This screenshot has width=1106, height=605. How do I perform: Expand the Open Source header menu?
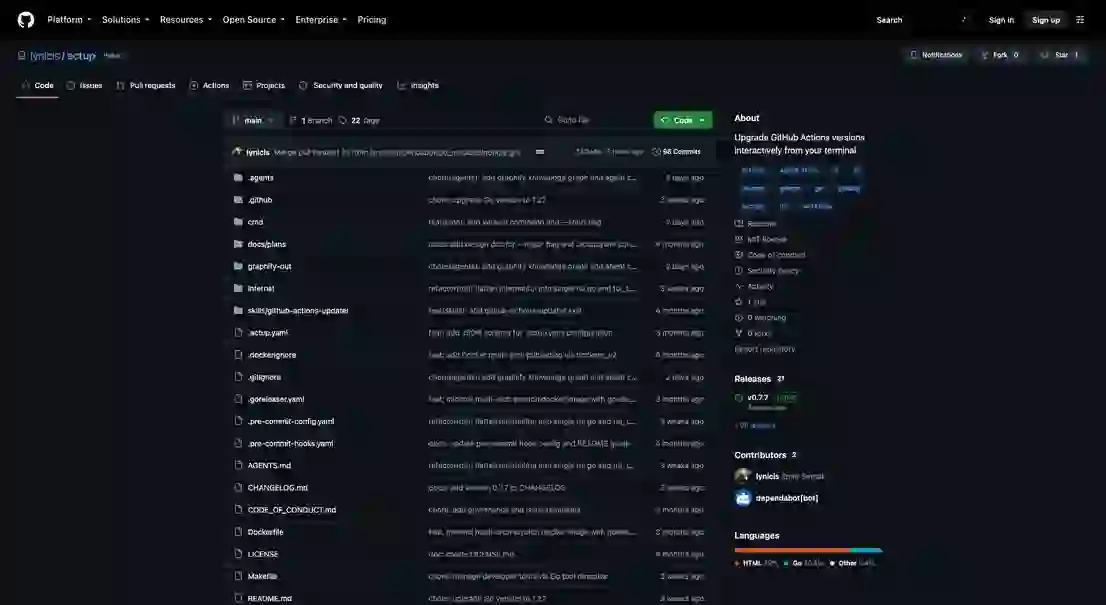[253, 20]
